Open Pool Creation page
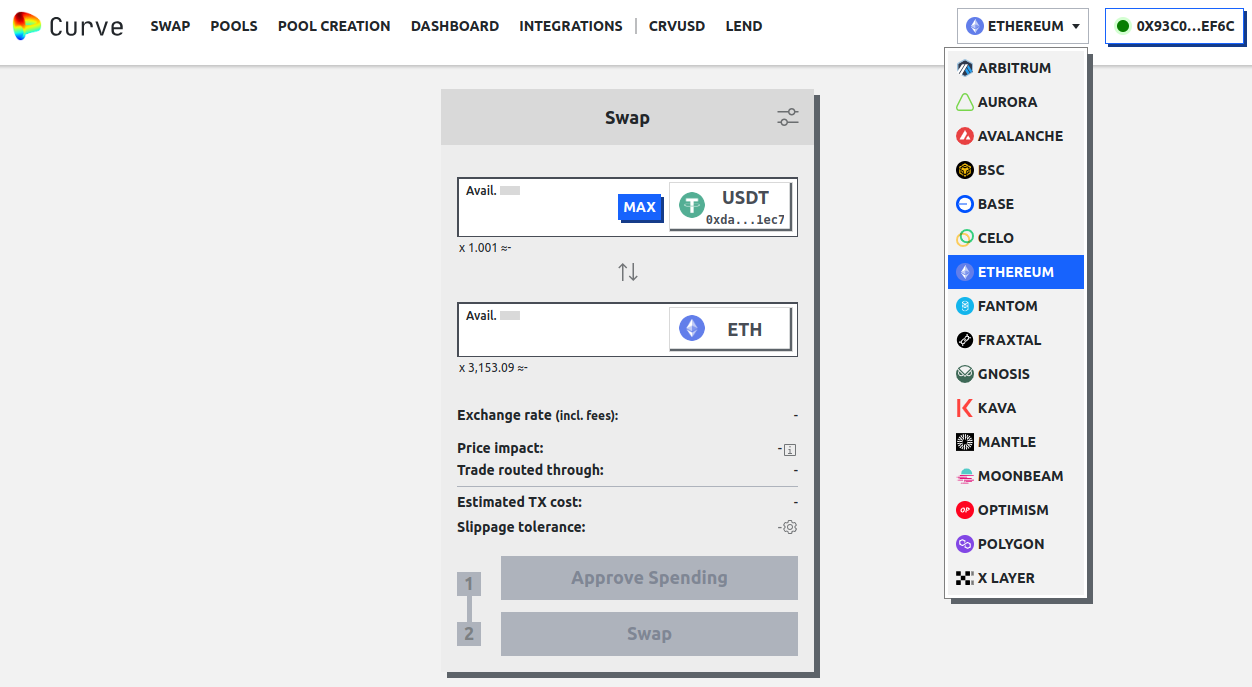1252x687 pixels. pyautogui.click(x=334, y=26)
